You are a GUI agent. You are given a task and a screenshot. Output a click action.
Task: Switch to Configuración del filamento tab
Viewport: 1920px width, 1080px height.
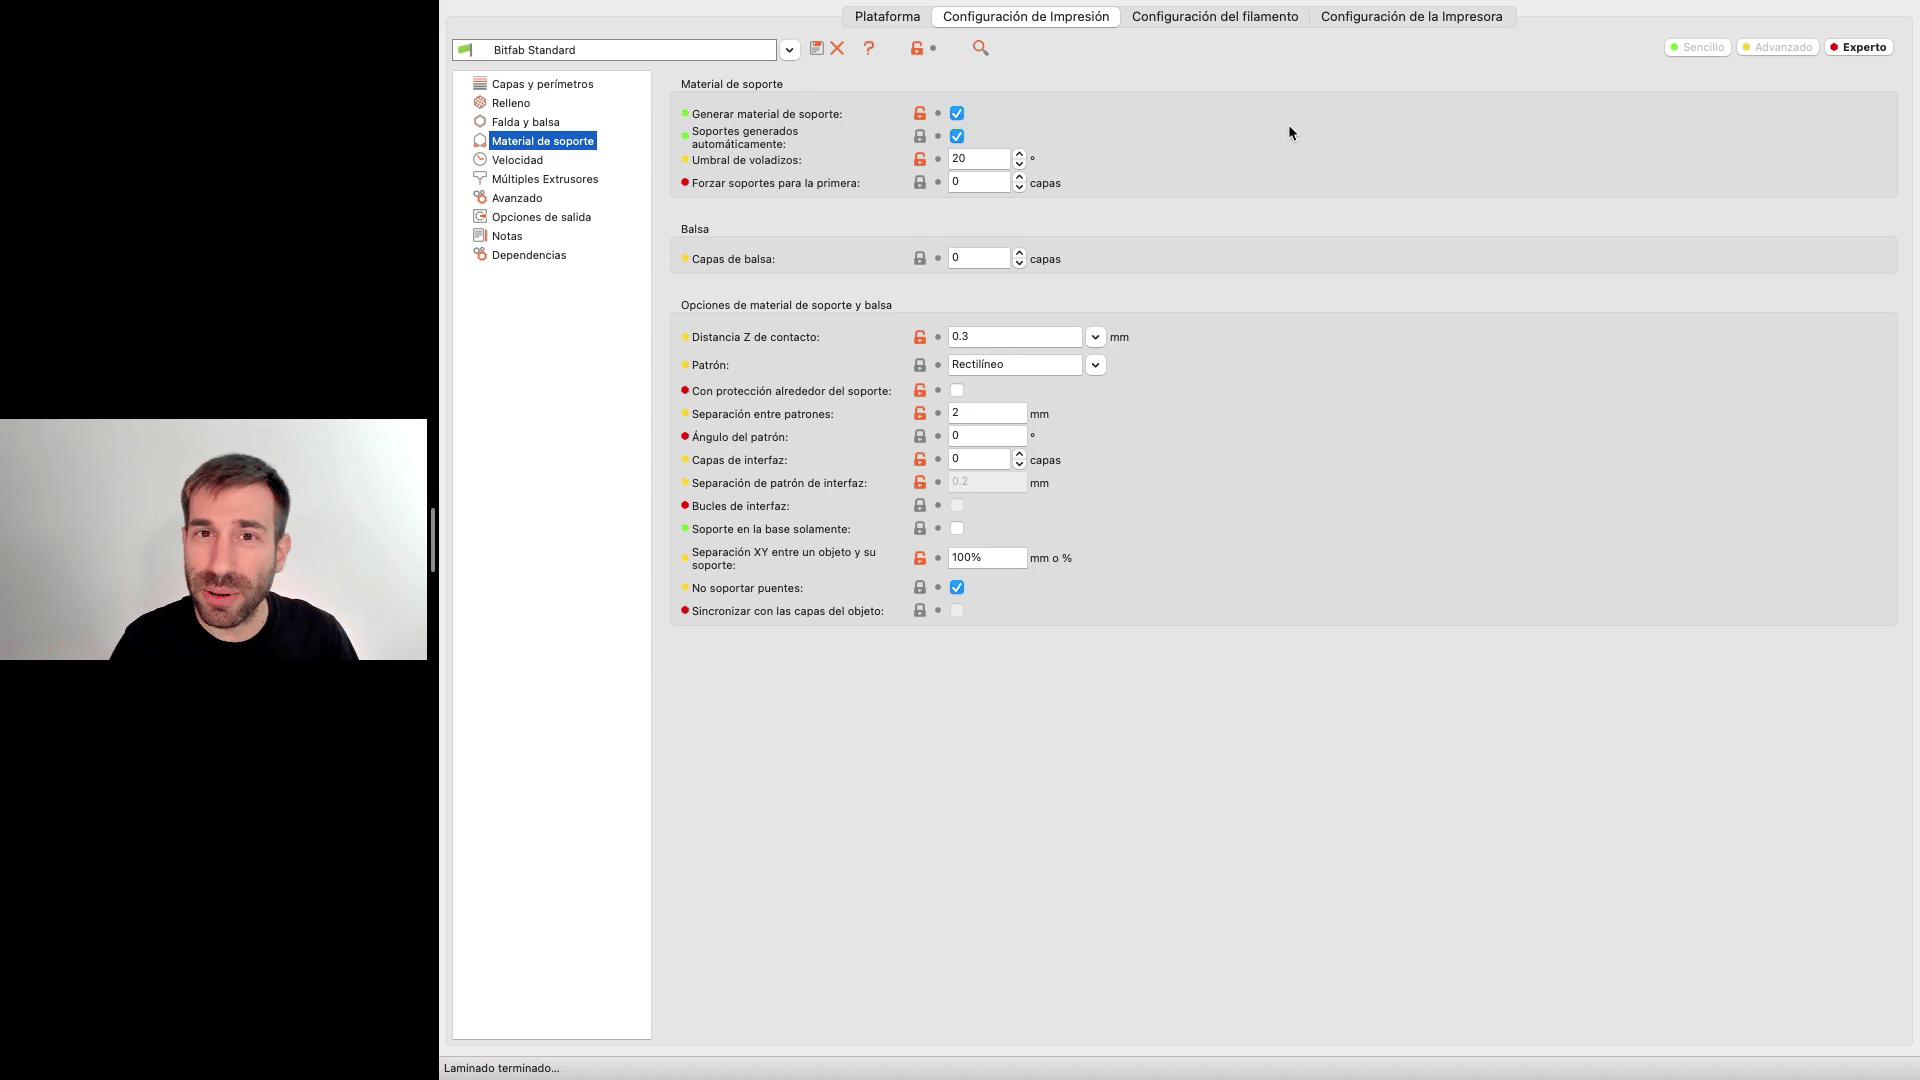pyautogui.click(x=1214, y=17)
